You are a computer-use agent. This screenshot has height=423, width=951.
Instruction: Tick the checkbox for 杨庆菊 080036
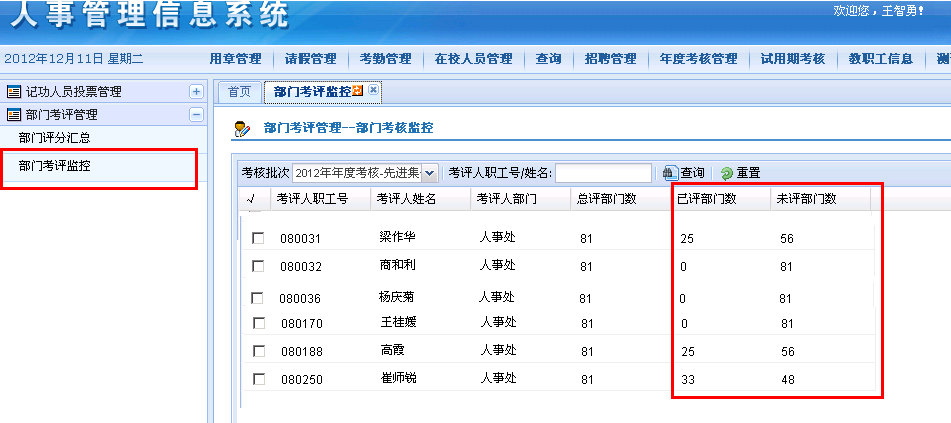click(257, 298)
